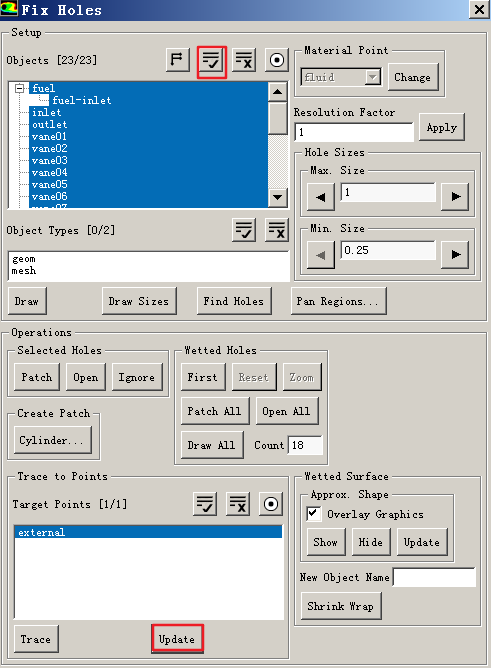This screenshot has height=668, width=491.
Task: Select all Object Types icon
Action: 244,230
